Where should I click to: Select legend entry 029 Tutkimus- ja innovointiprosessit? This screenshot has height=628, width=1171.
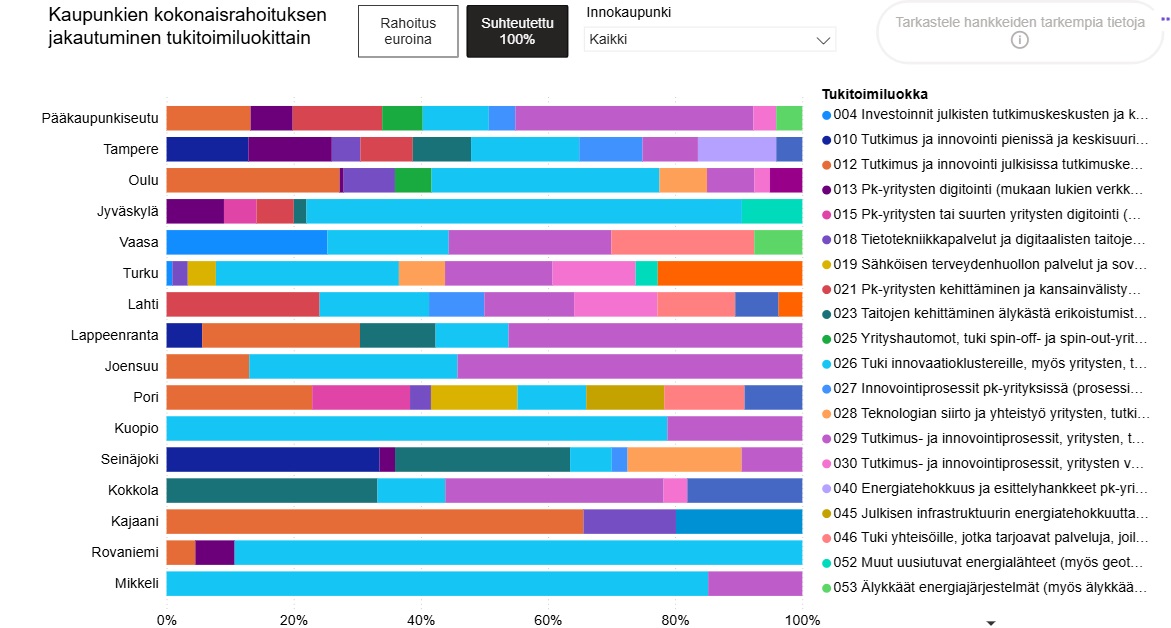[x=990, y=438]
